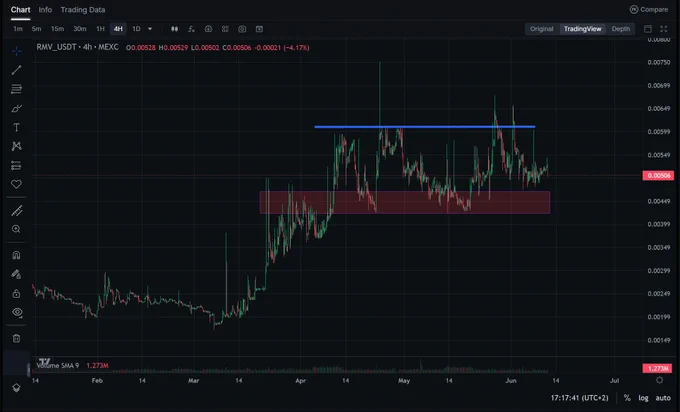Select the text annotation tool

pos(16,127)
